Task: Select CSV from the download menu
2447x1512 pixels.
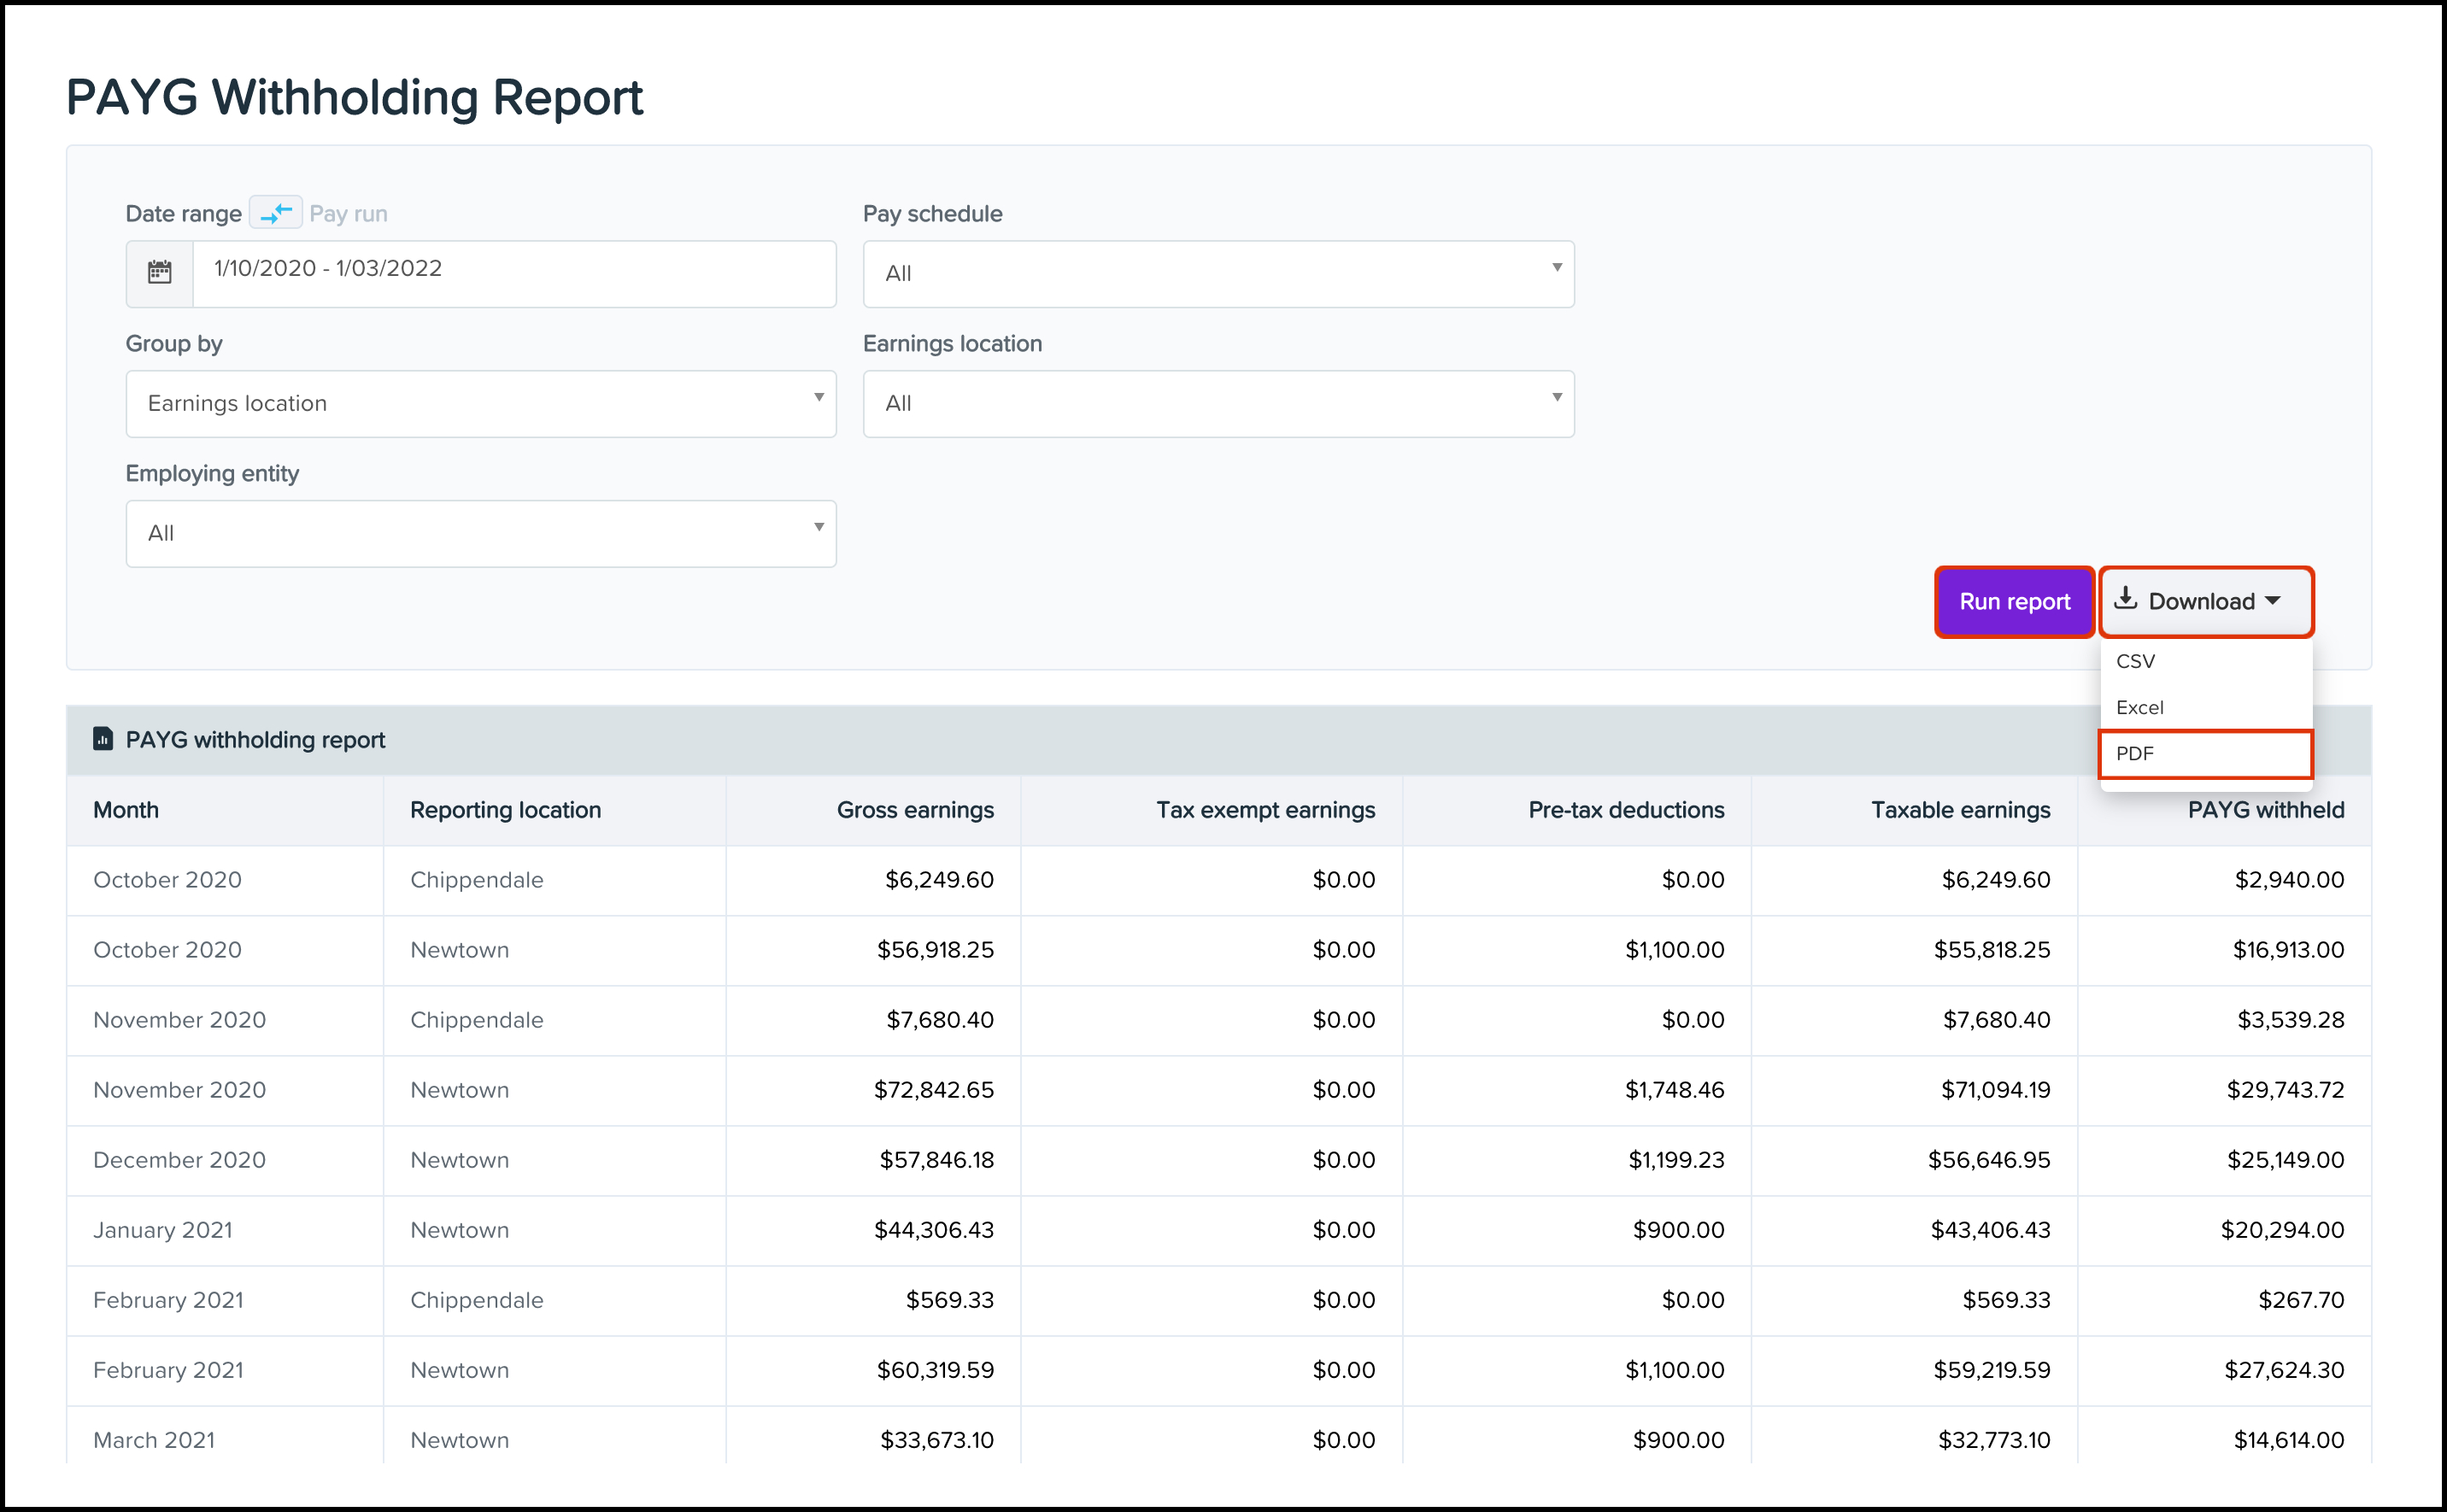Action: (x=2136, y=661)
